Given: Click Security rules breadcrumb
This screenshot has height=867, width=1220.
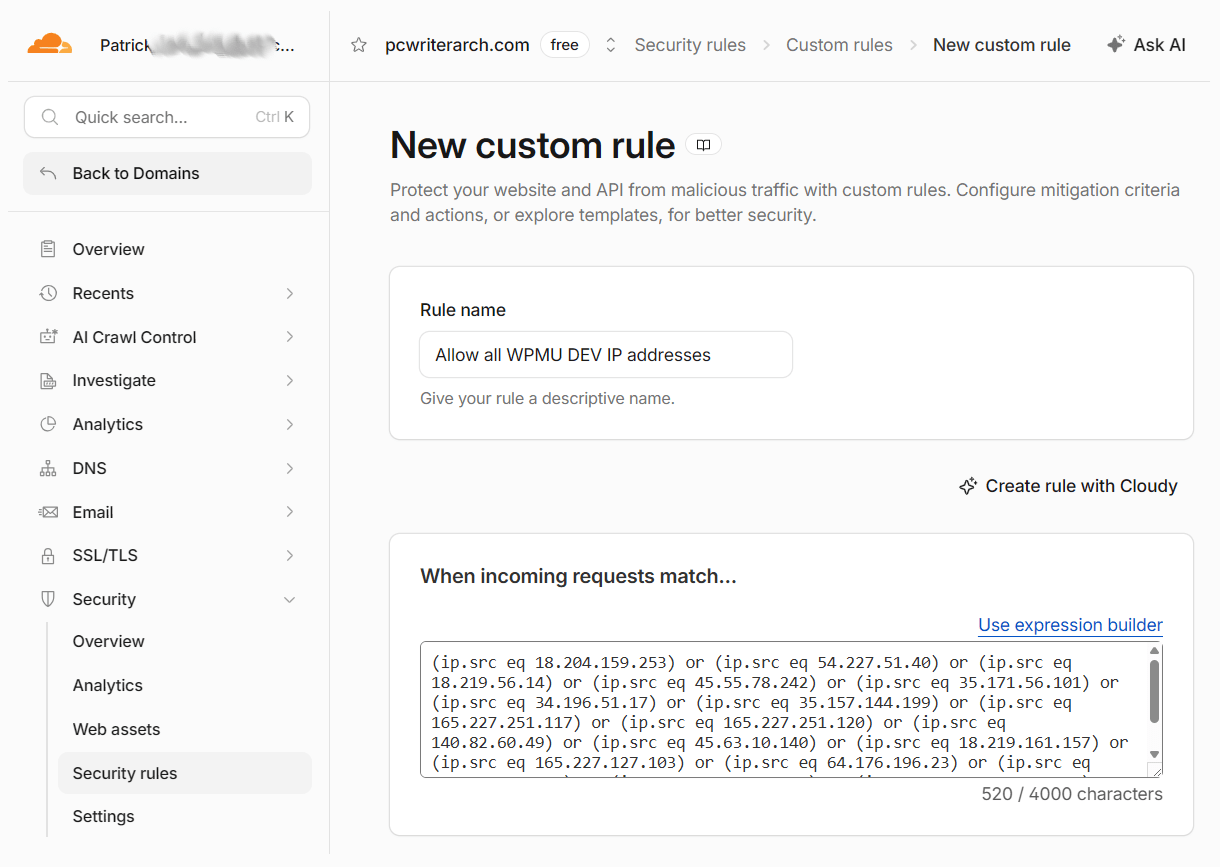Looking at the screenshot, I should tap(690, 45).
